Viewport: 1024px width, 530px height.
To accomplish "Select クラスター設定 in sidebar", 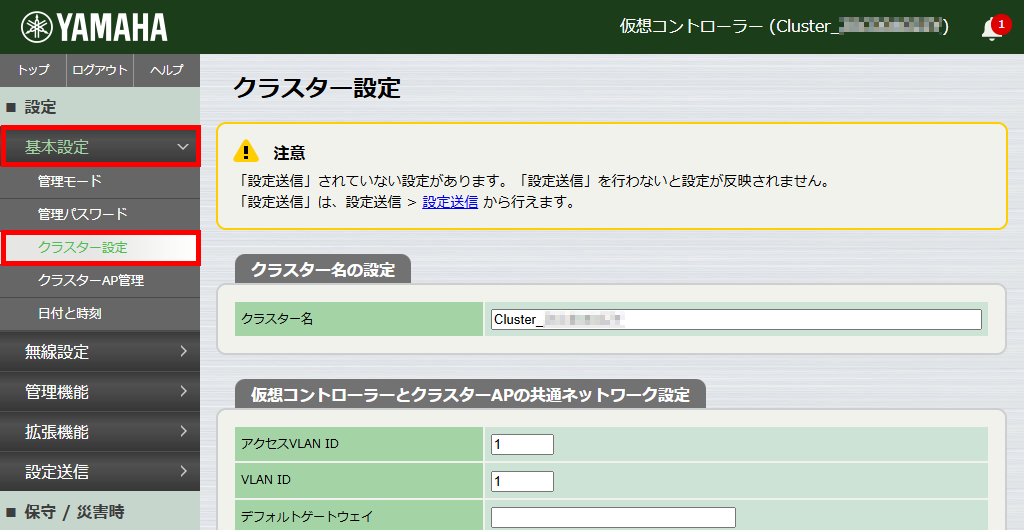I will 100,247.
